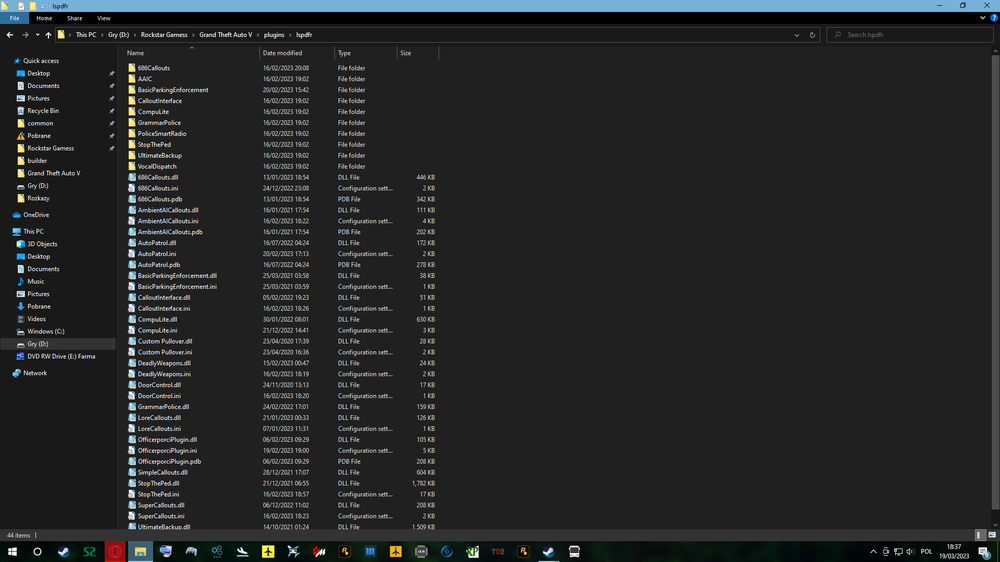Select the 686Callouts folder
Image resolution: width=1000 pixels, height=562 pixels.
(x=154, y=68)
